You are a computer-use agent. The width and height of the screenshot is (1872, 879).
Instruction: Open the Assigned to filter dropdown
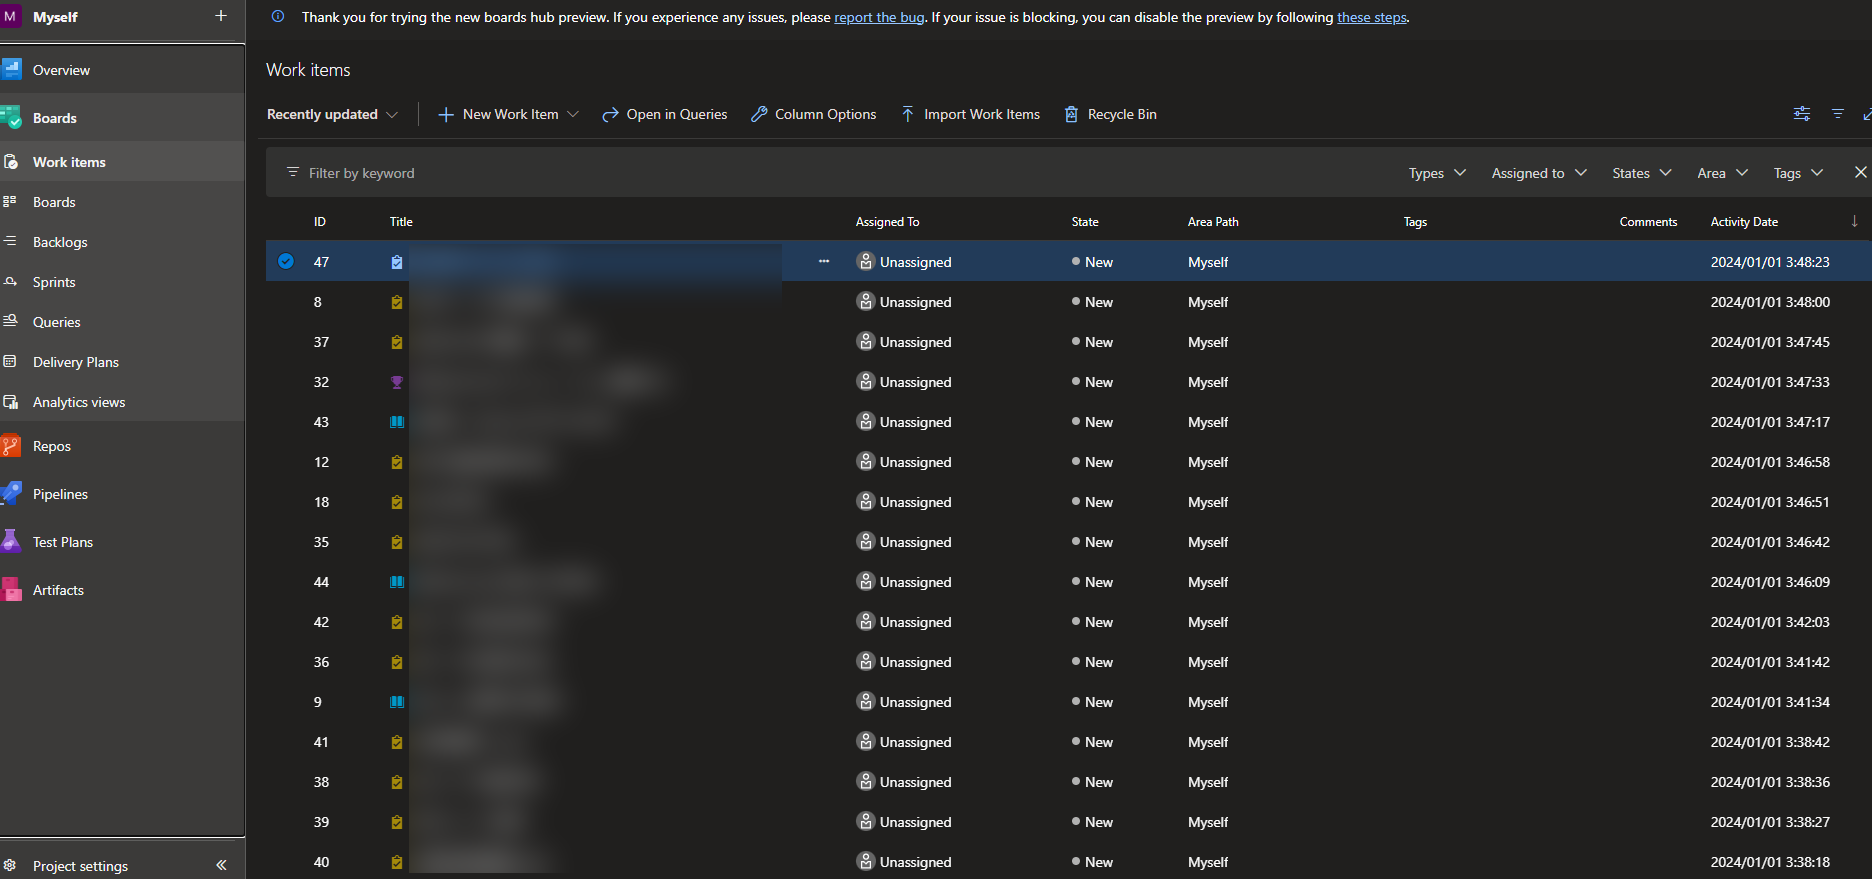coord(1539,173)
